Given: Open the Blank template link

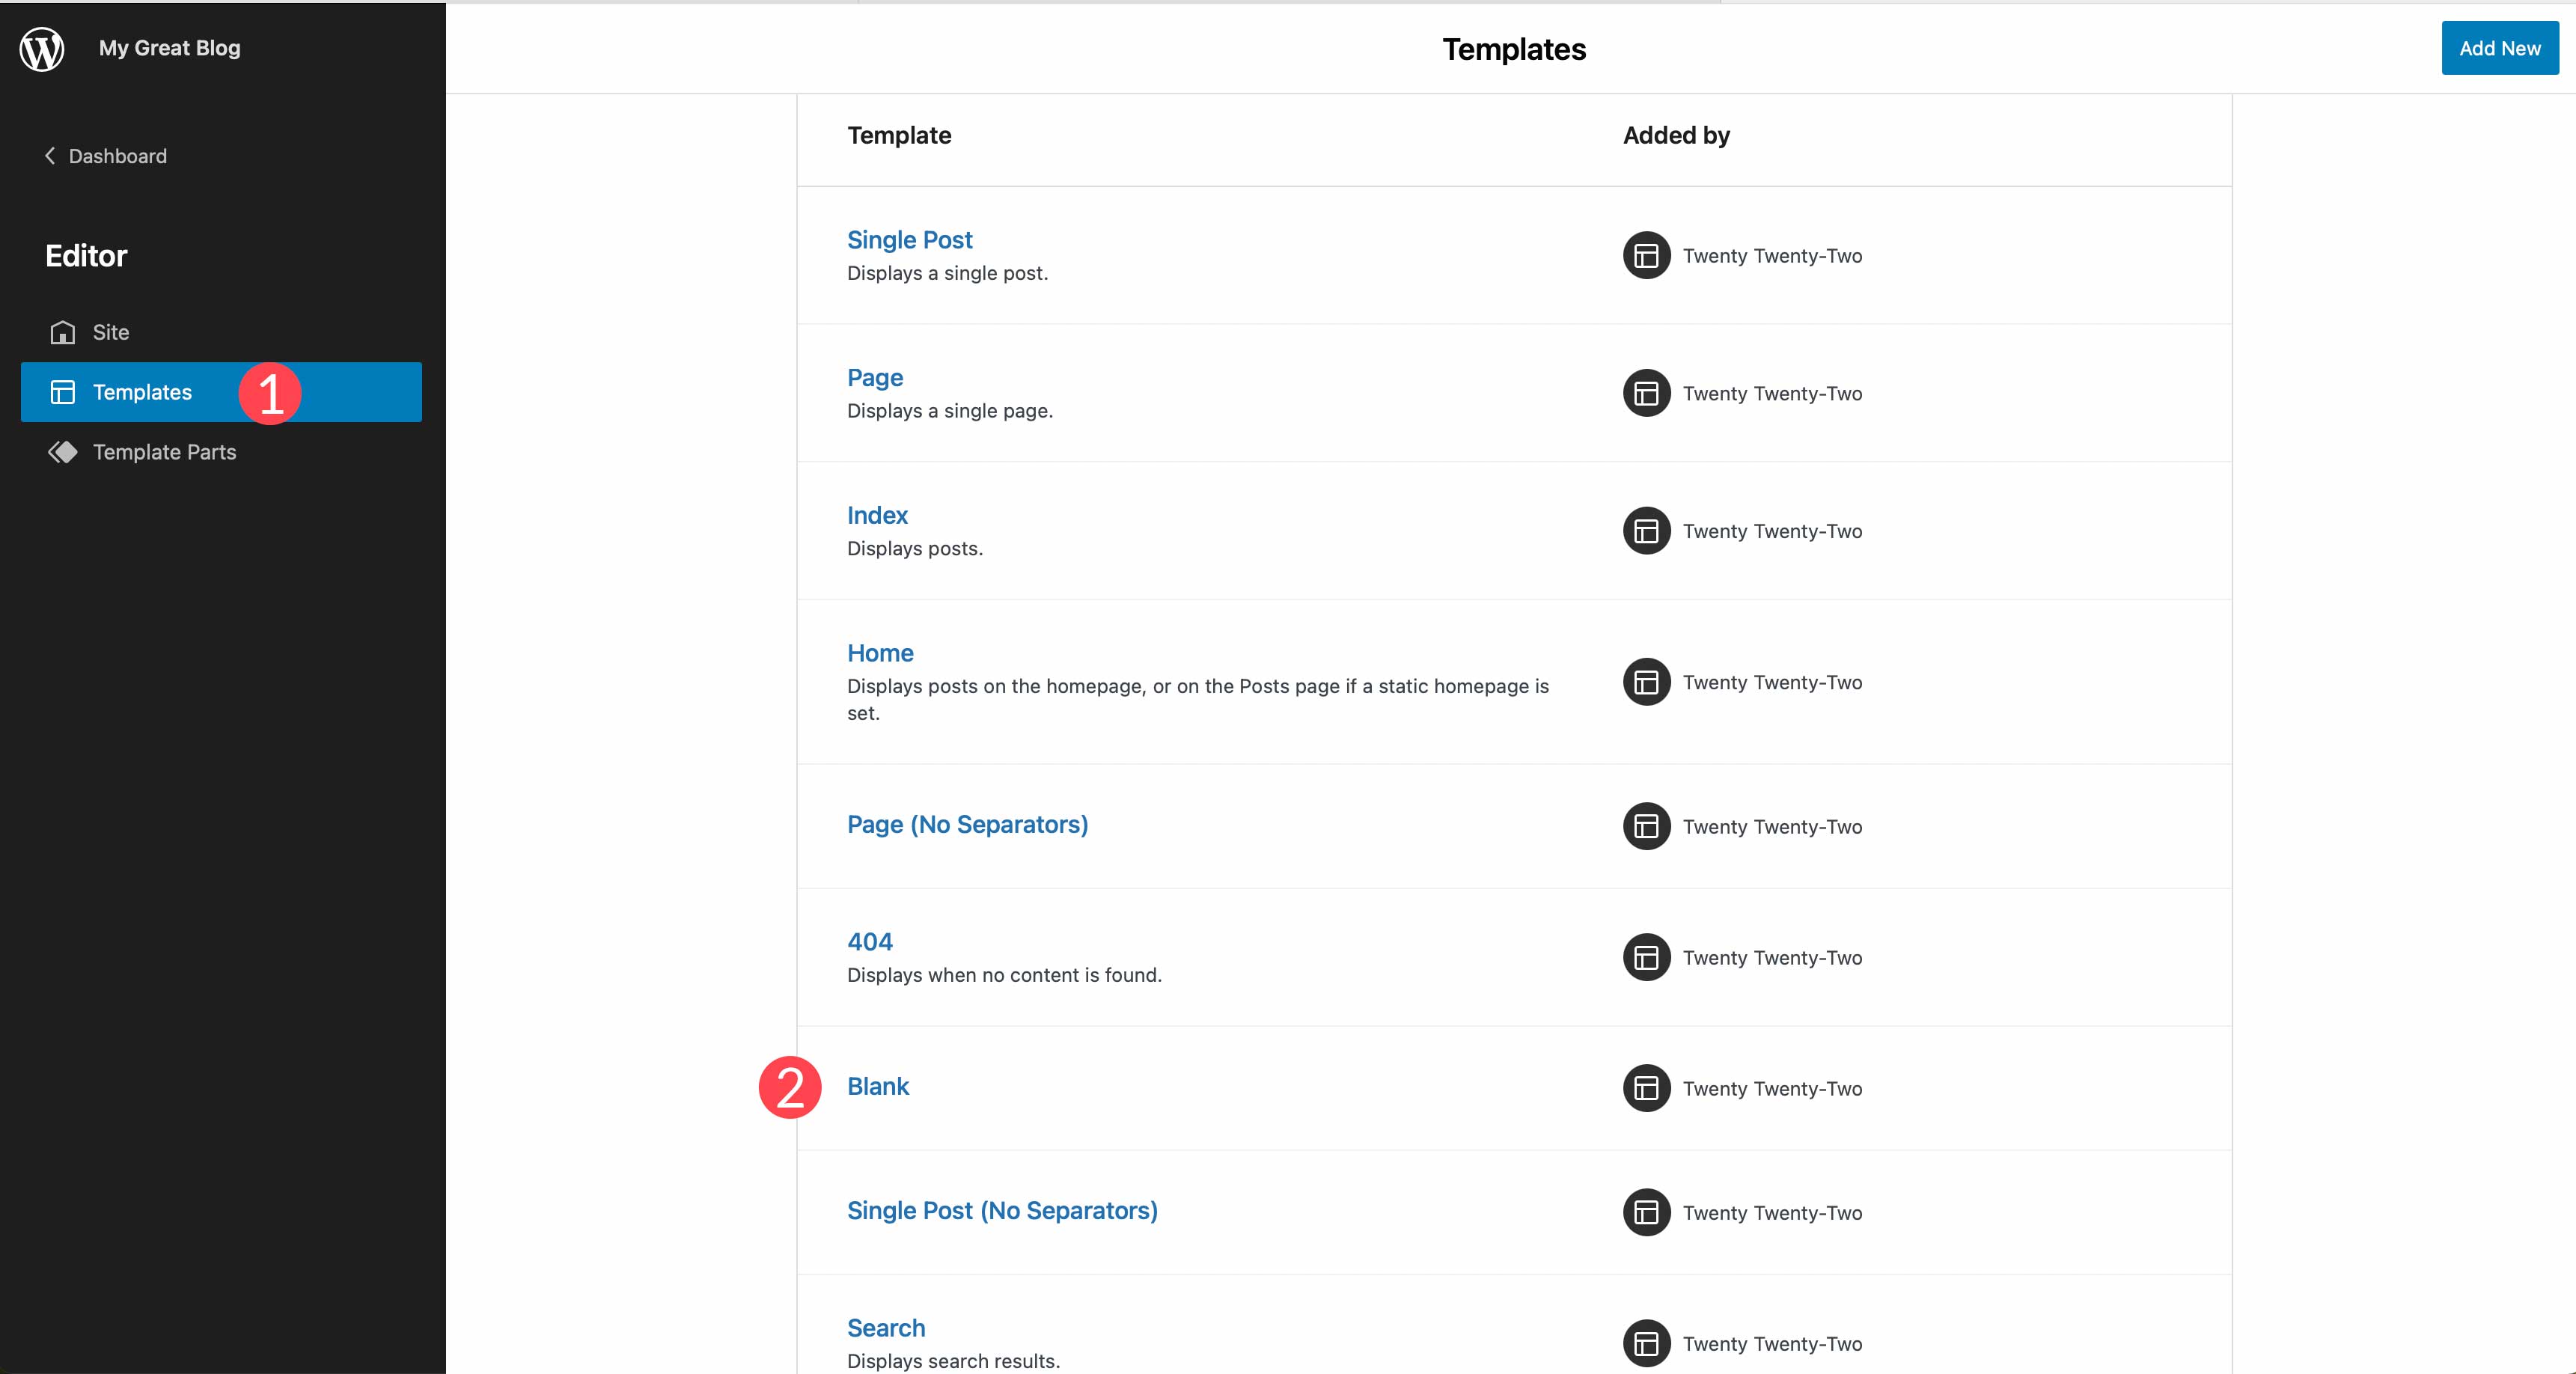Looking at the screenshot, I should (x=878, y=1086).
